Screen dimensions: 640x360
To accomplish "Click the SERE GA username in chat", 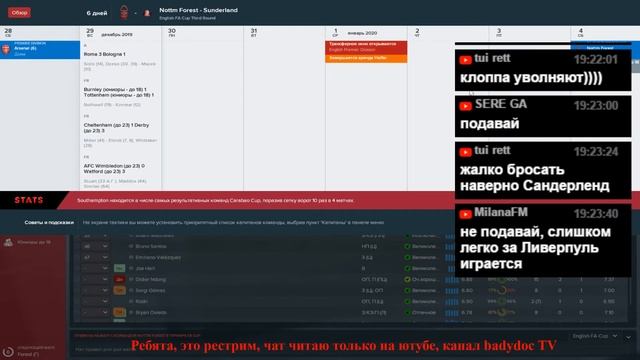I will (x=501, y=104).
